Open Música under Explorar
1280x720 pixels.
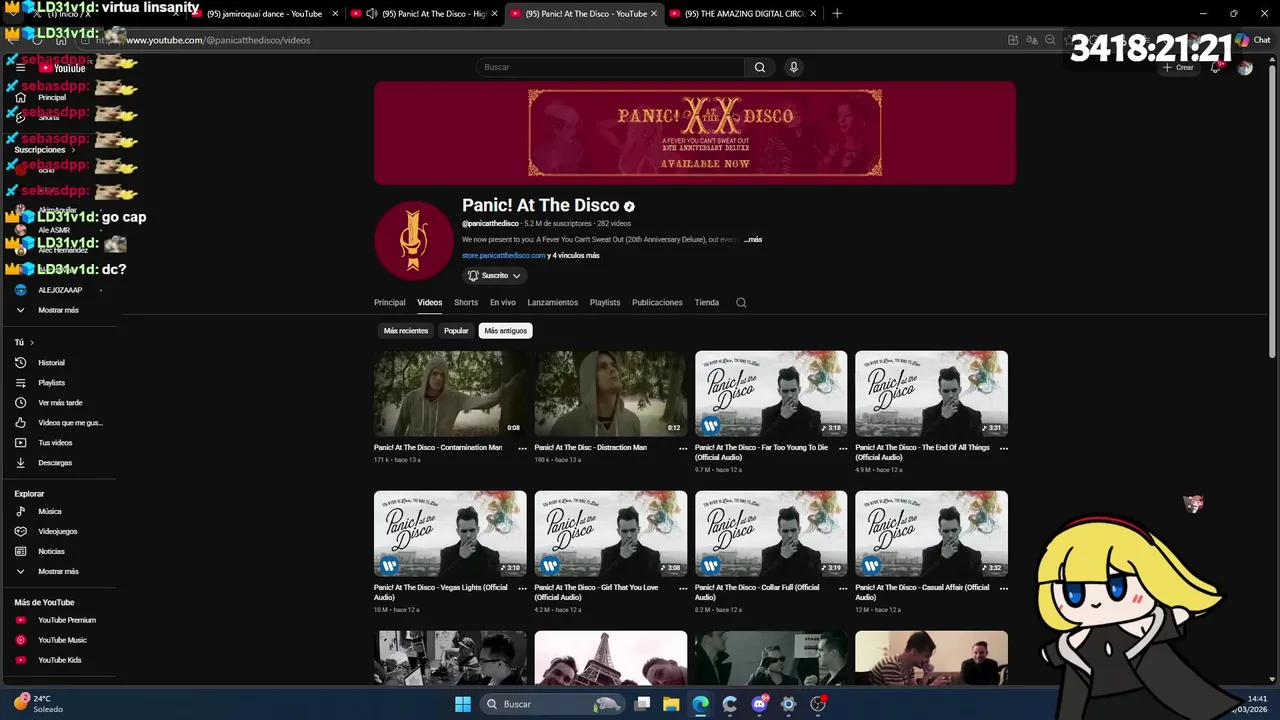[x=60, y=511]
